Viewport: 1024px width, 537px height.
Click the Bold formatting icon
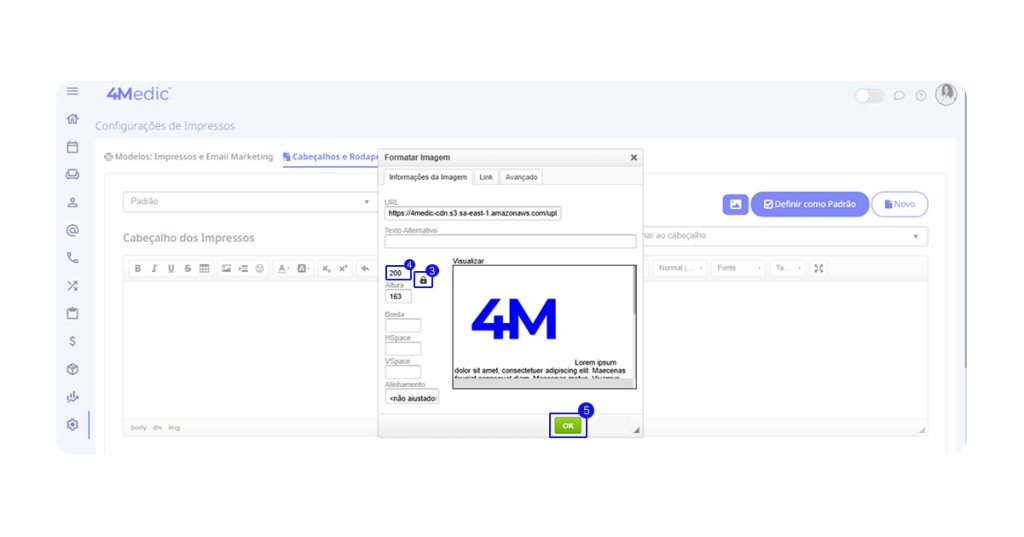pos(138,268)
